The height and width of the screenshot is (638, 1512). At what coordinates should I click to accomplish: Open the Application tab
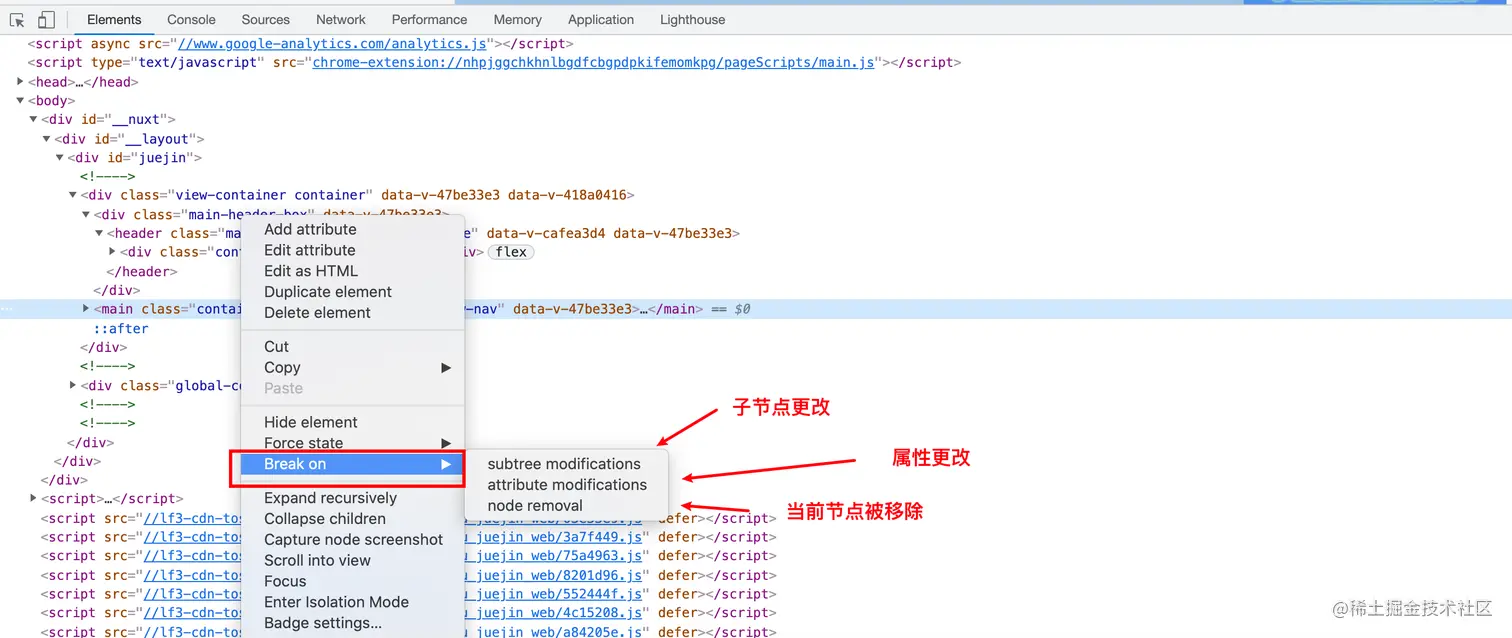pyautogui.click(x=601, y=19)
